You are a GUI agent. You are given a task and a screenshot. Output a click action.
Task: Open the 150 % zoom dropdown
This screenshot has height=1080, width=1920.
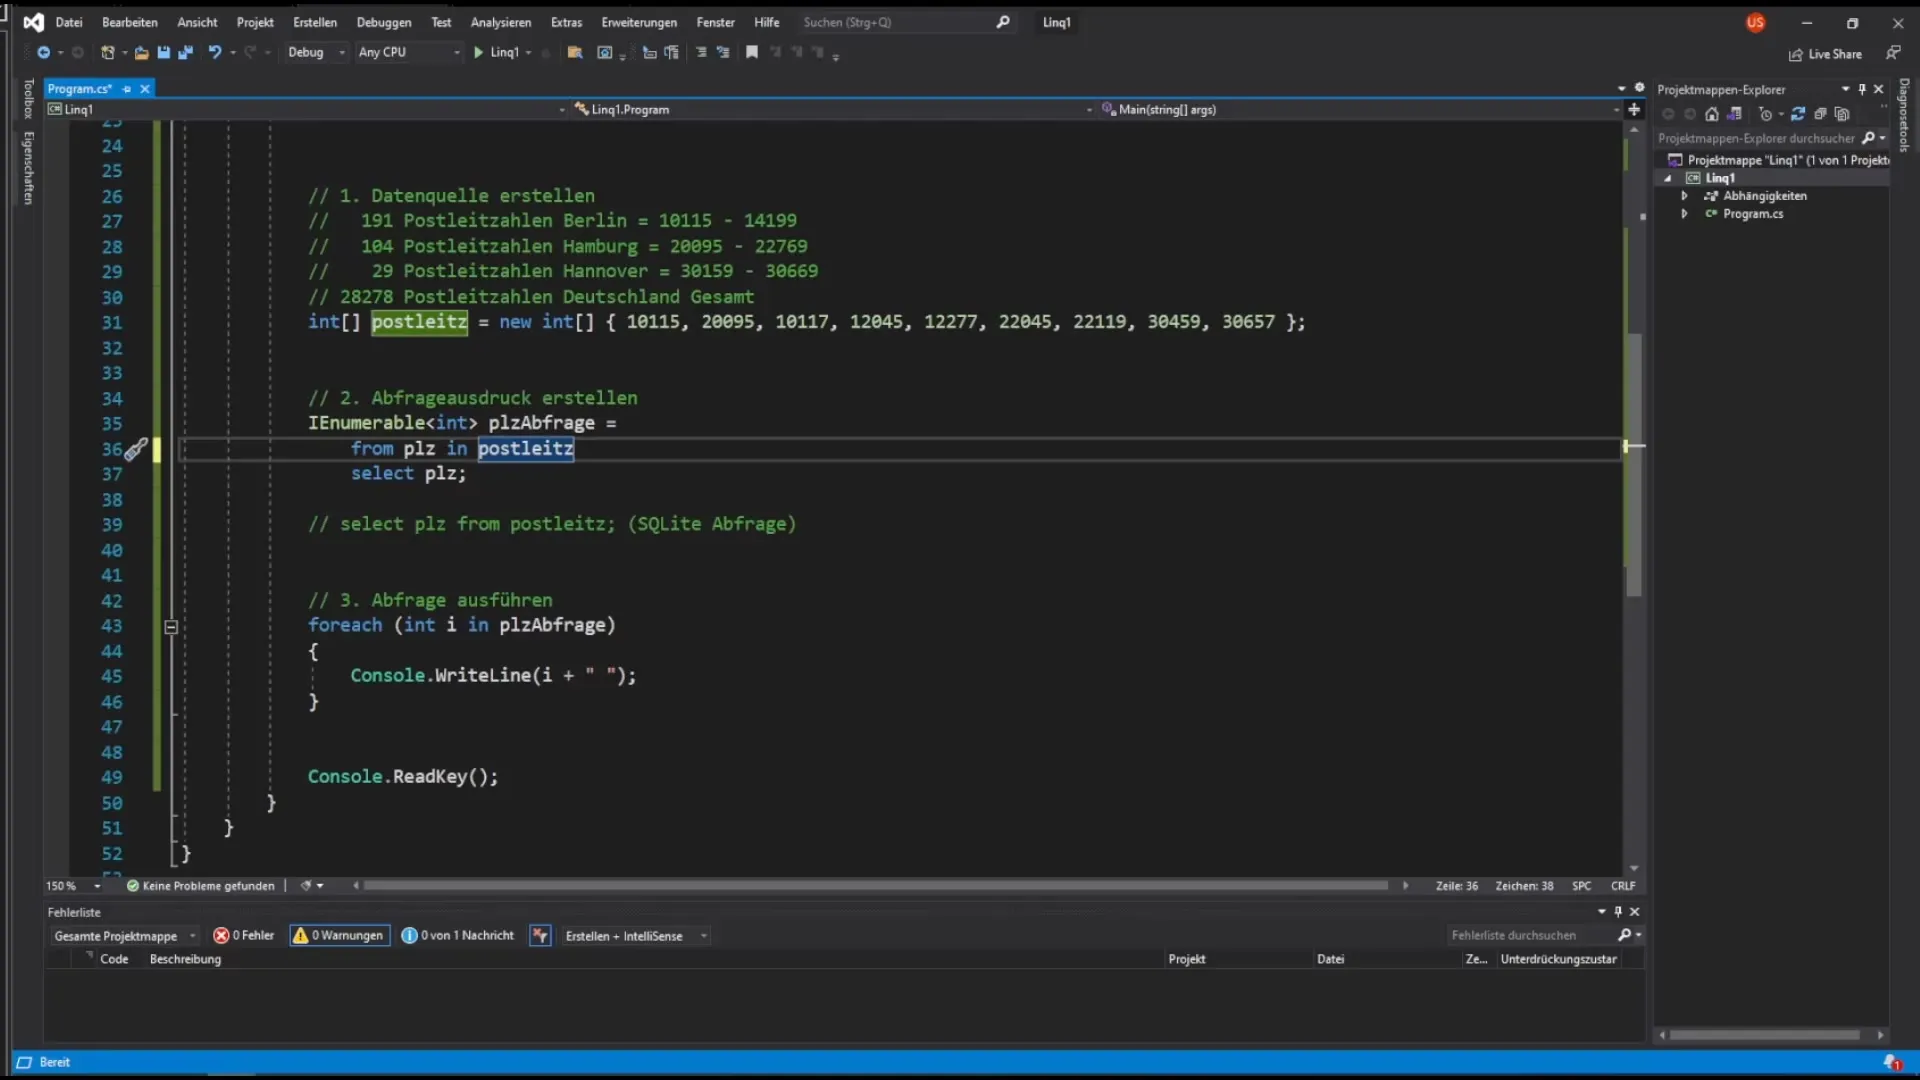click(73, 886)
